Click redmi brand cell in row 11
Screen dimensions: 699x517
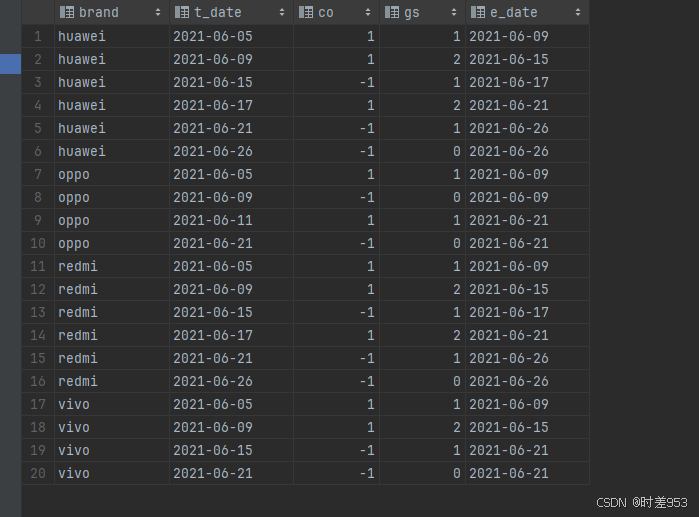pos(112,266)
